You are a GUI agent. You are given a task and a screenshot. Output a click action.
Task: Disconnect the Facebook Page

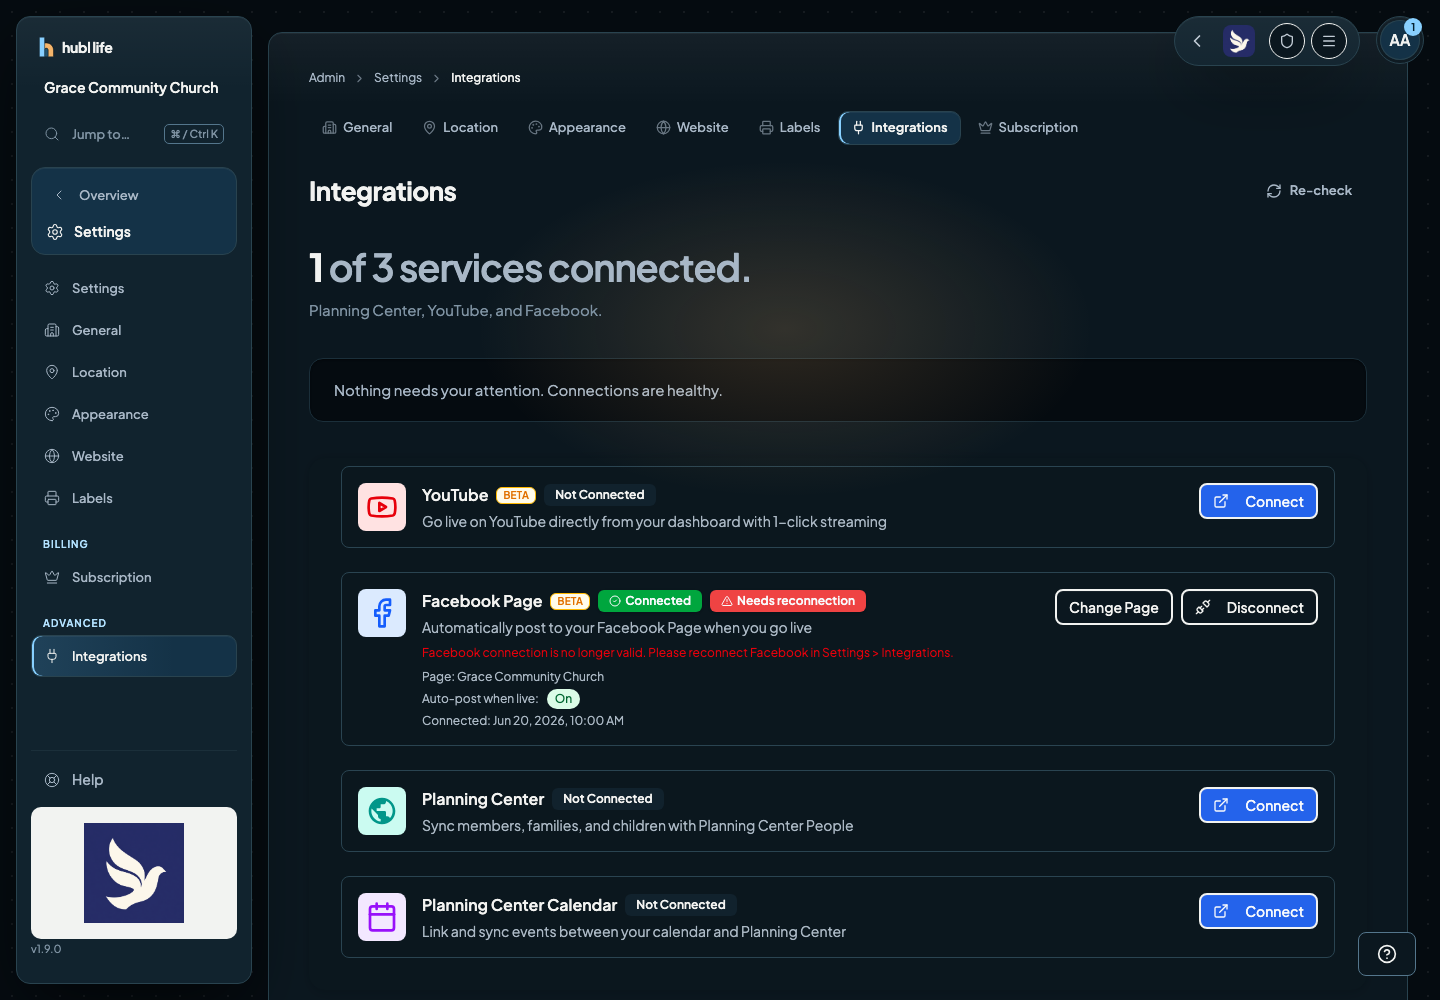click(x=1249, y=607)
